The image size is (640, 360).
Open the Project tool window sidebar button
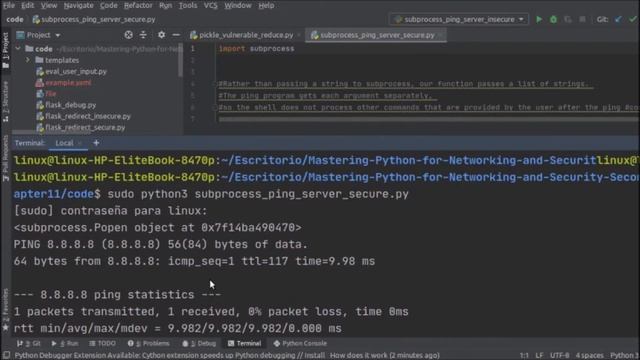[5, 50]
